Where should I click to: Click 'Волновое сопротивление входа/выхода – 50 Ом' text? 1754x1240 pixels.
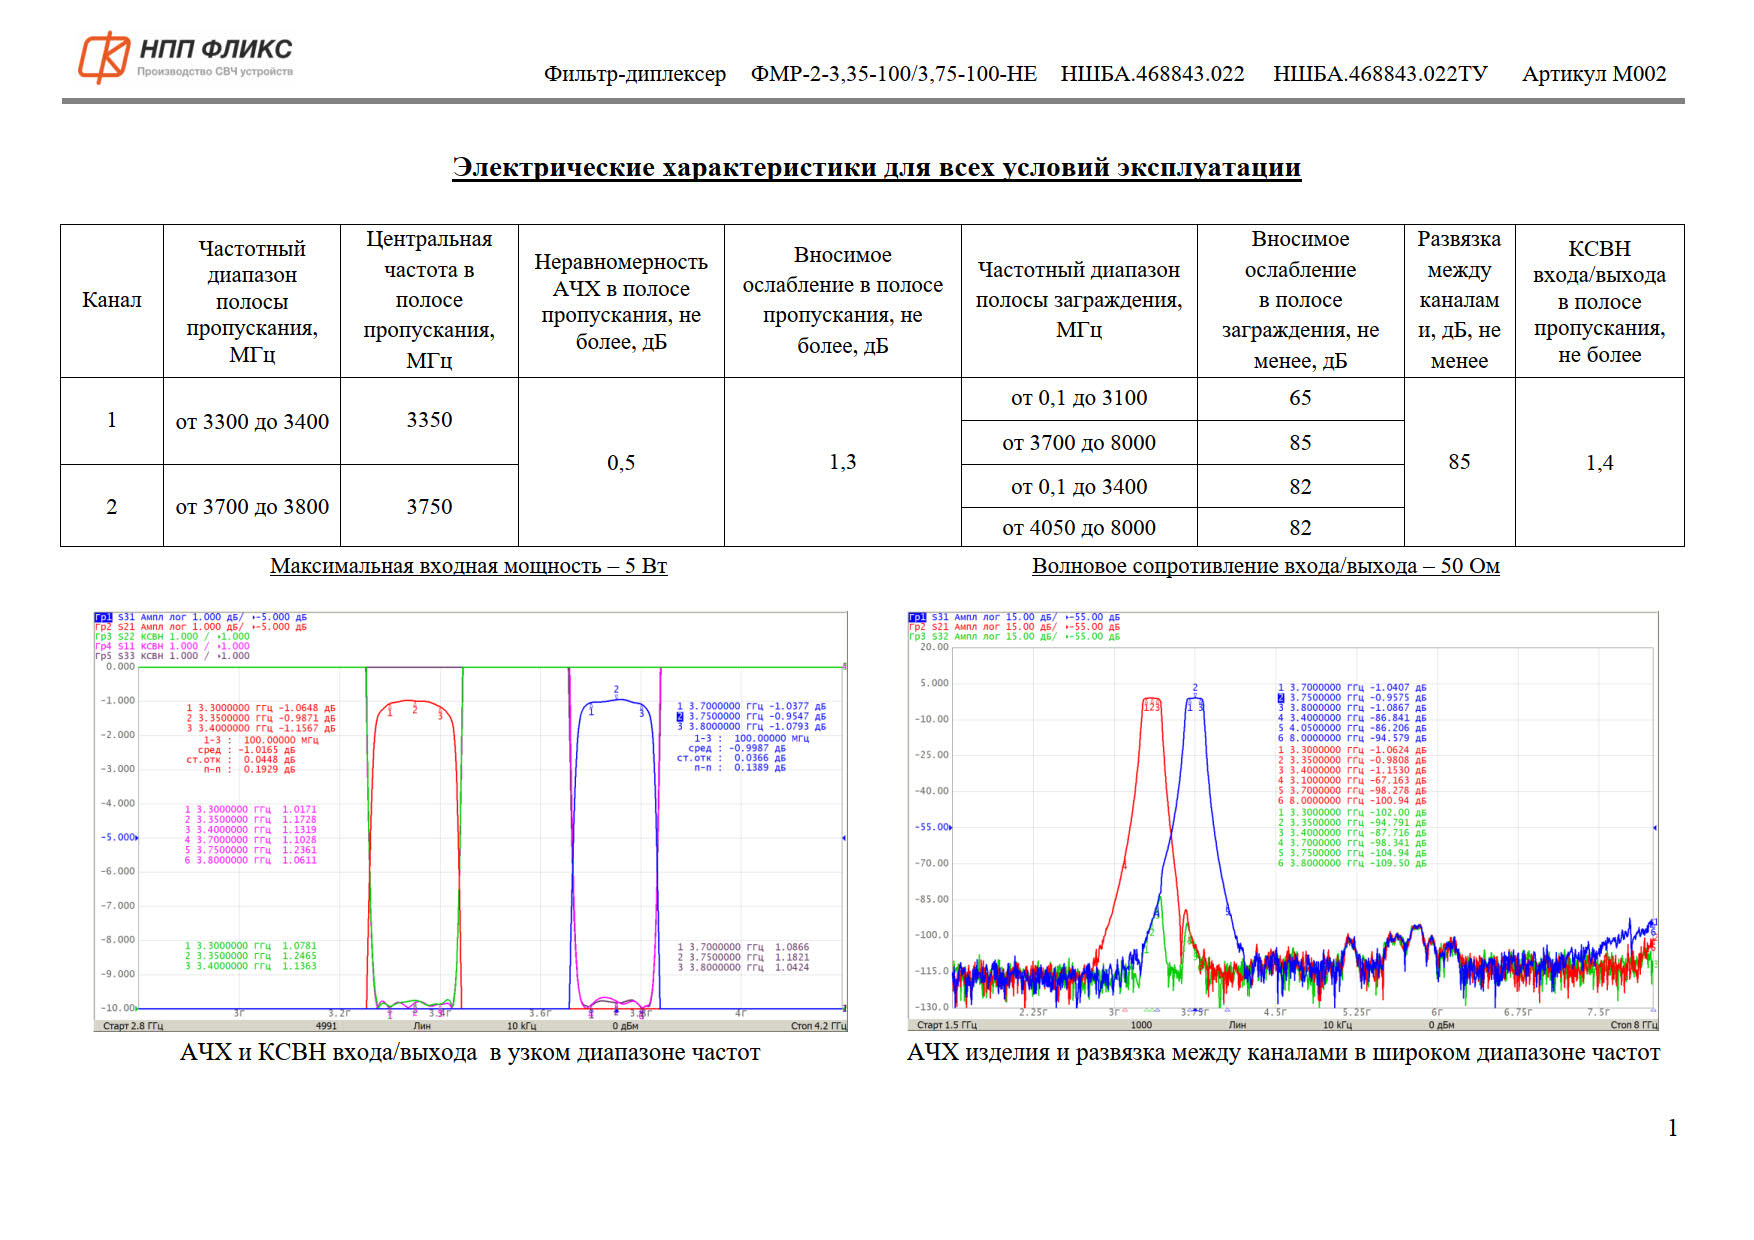click(1266, 566)
